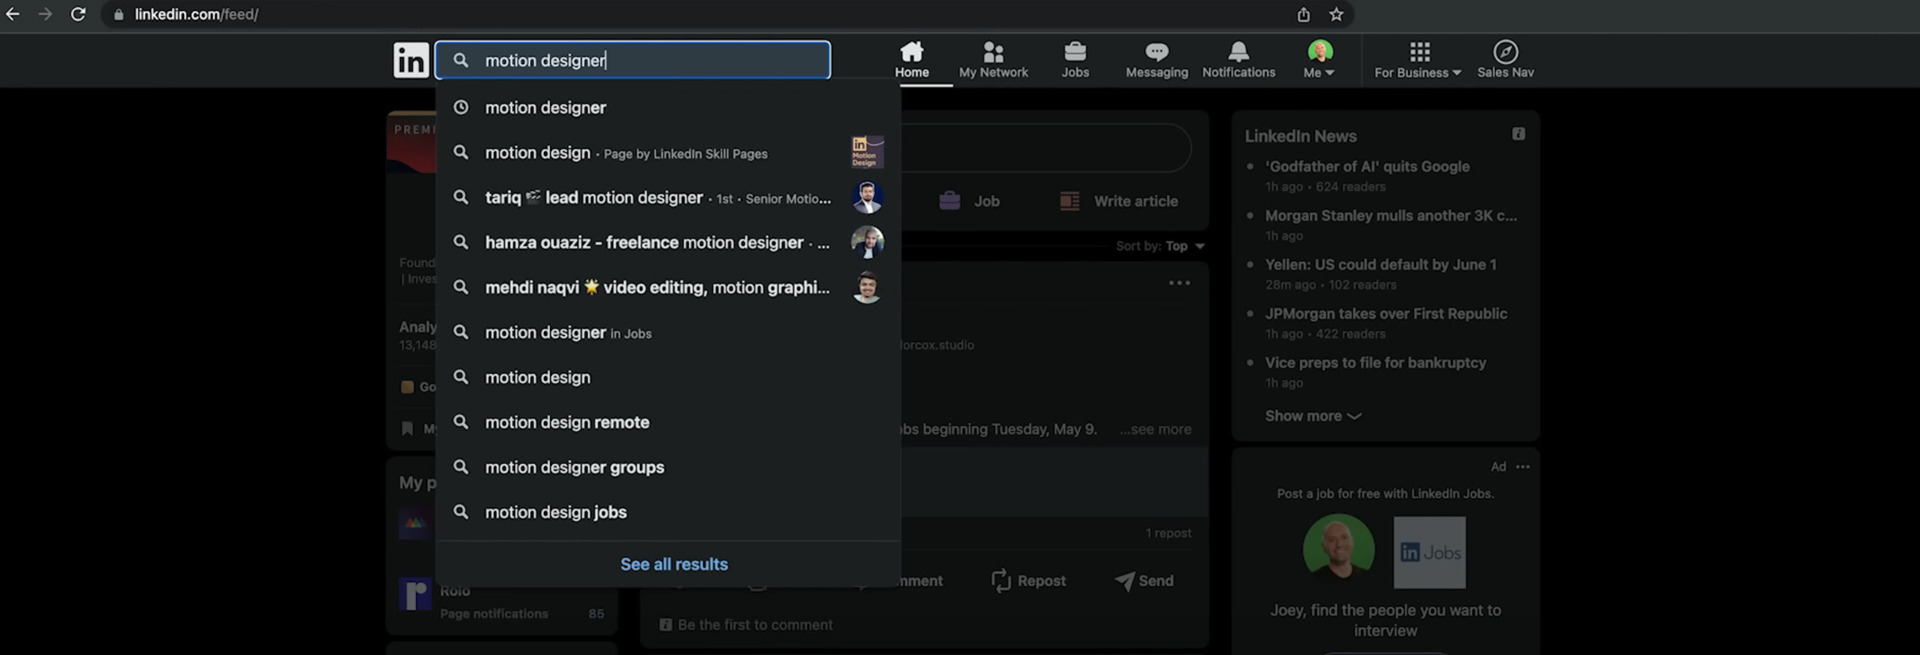Open the Me profile menu
Viewport: 1920px width, 655px height.
tap(1320, 60)
